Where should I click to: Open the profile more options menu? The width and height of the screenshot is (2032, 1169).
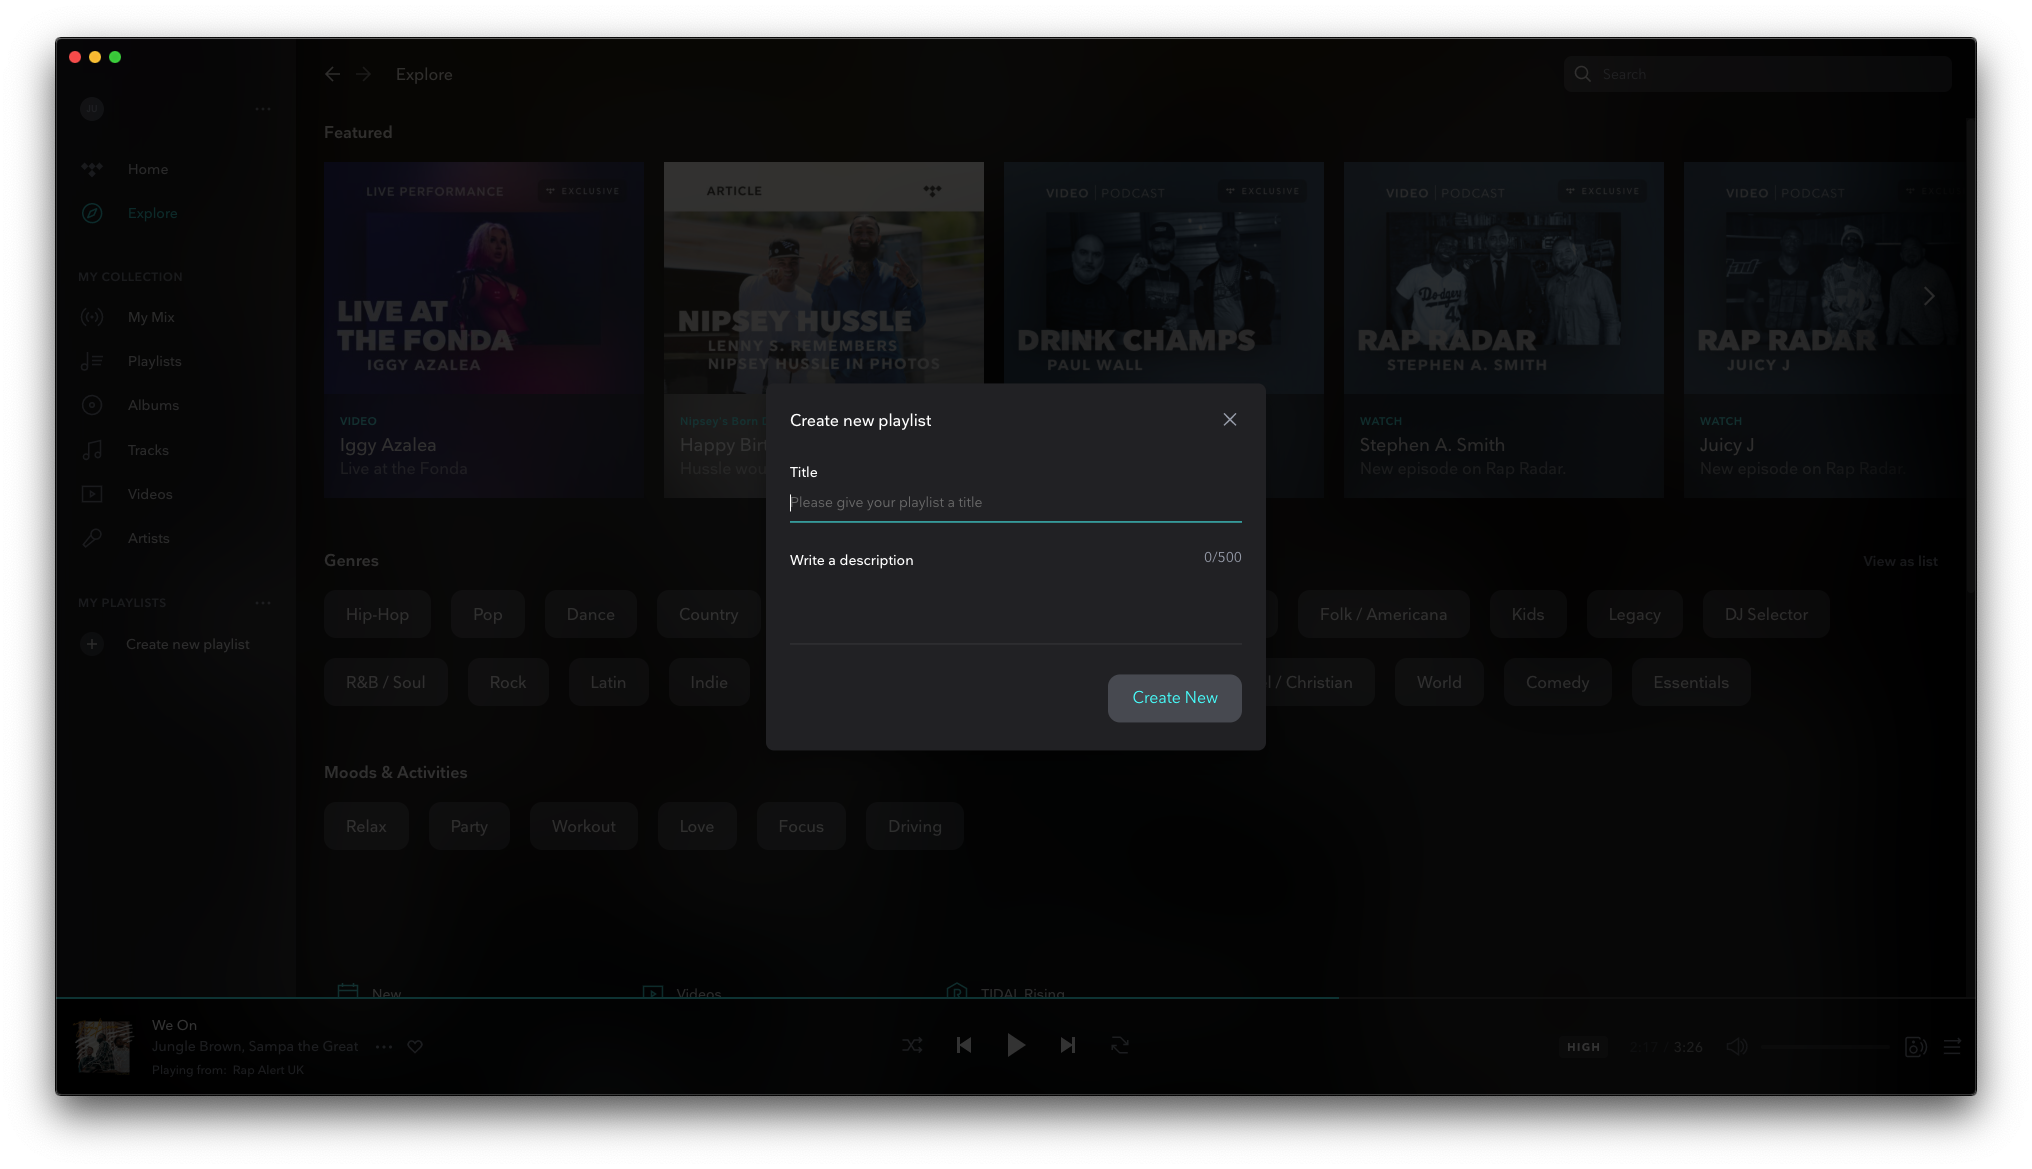pyautogui.click(x=263, y=109)
